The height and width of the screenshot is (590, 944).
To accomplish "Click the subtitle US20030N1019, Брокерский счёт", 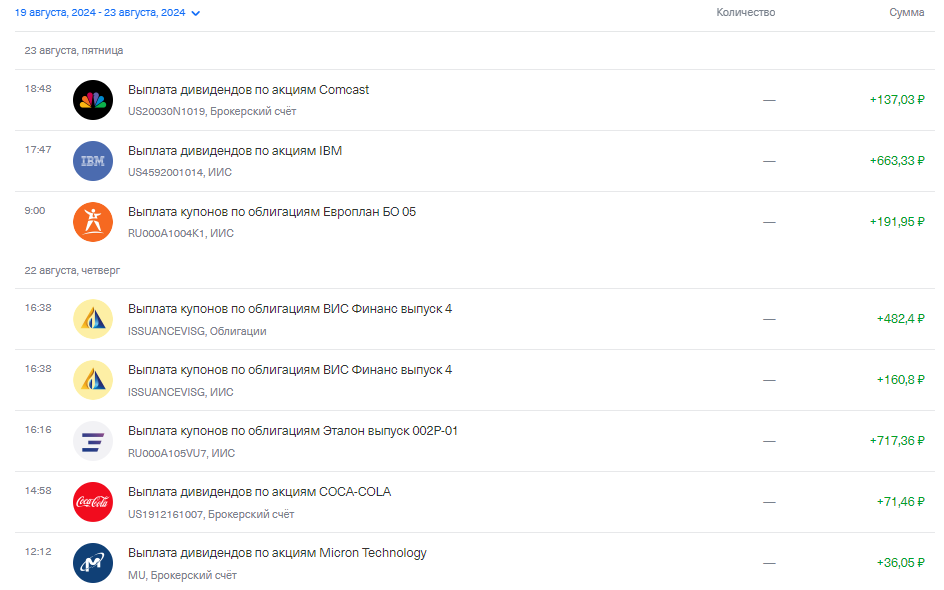I will point(212,111).
